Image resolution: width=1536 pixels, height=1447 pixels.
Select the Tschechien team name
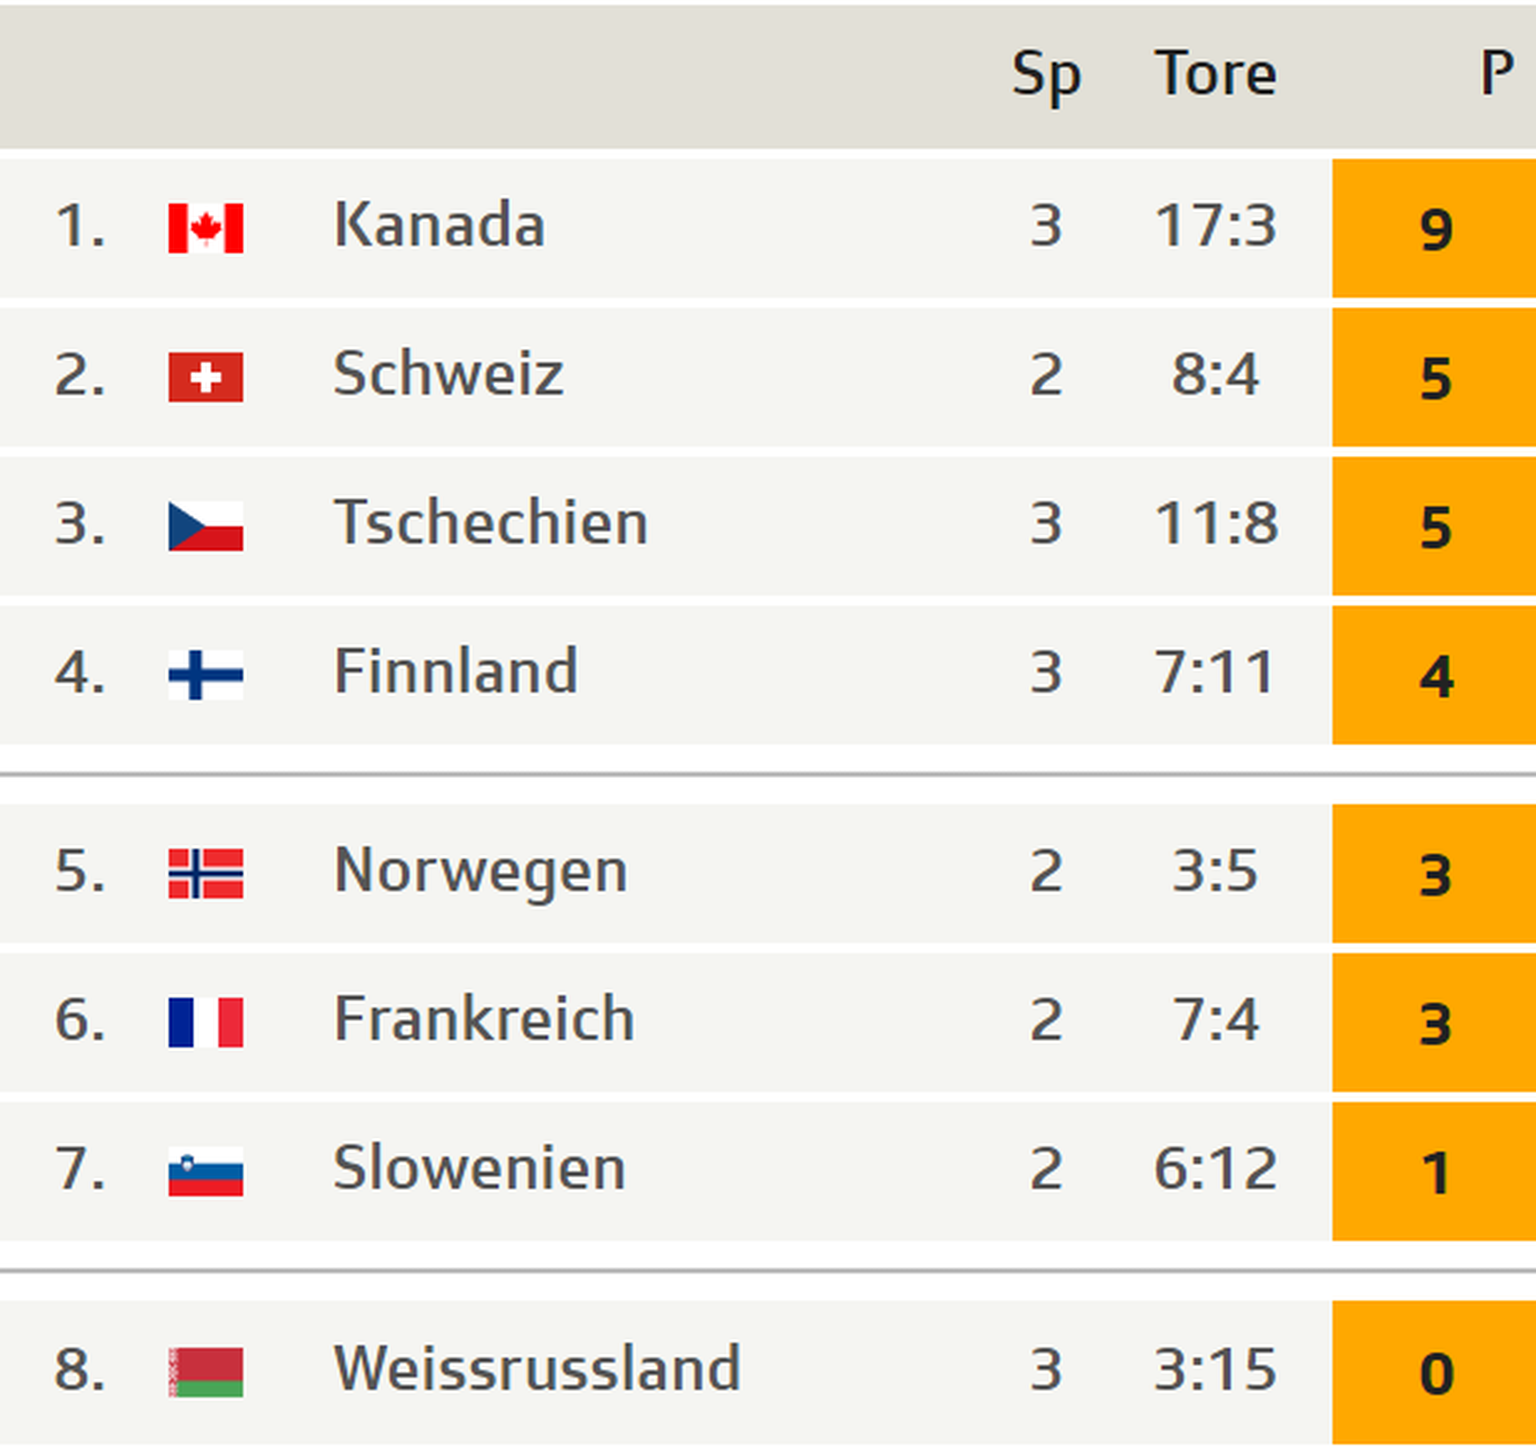coord(490,523)
